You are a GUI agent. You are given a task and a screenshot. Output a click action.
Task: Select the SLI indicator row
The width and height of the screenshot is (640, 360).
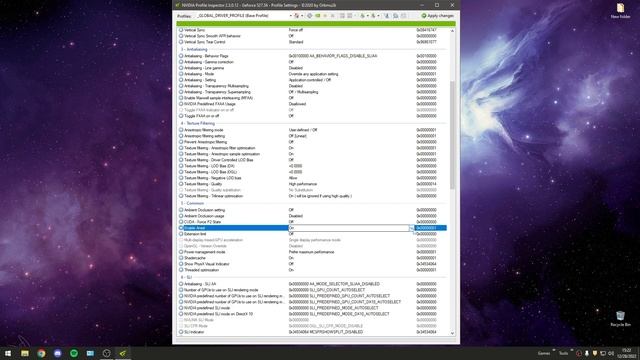click(312, 332)
